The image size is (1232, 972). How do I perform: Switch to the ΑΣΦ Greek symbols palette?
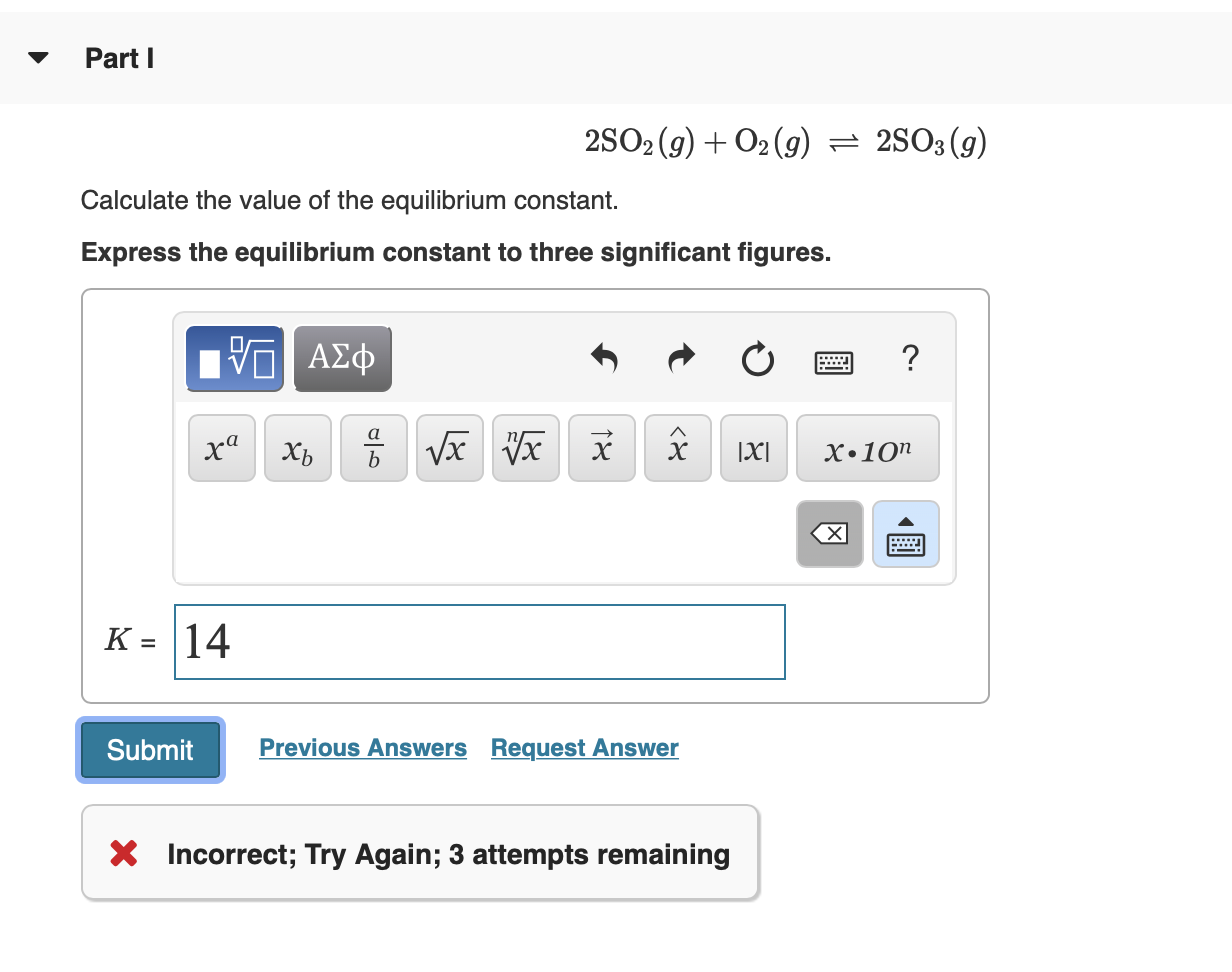tap(342, 358)
